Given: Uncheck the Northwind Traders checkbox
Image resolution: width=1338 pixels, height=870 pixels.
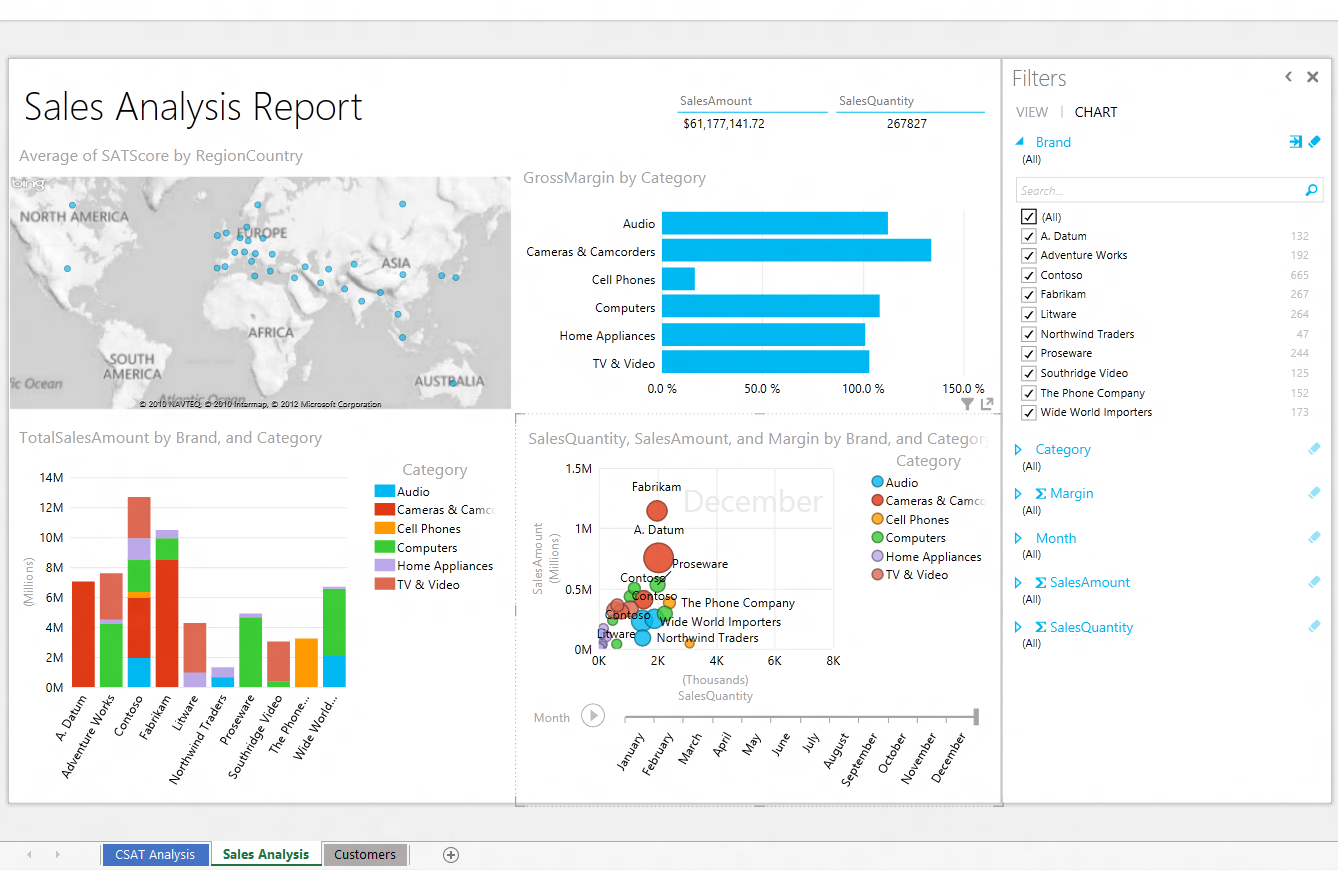Looking at the screenshot, I should (x=1028, y=334).
